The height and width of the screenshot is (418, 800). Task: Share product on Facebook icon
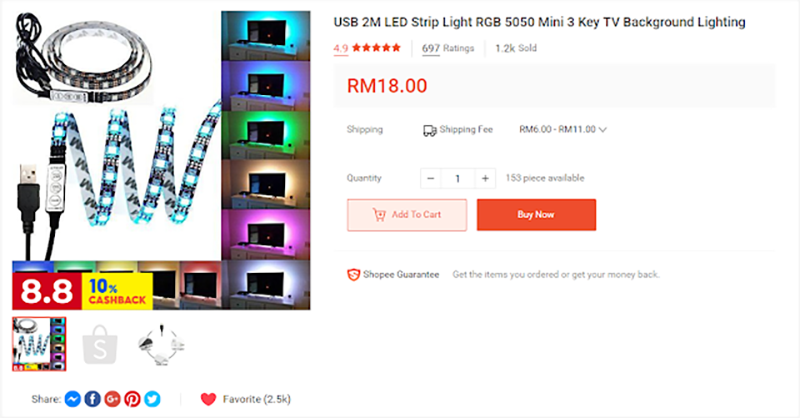click(92, 399)
